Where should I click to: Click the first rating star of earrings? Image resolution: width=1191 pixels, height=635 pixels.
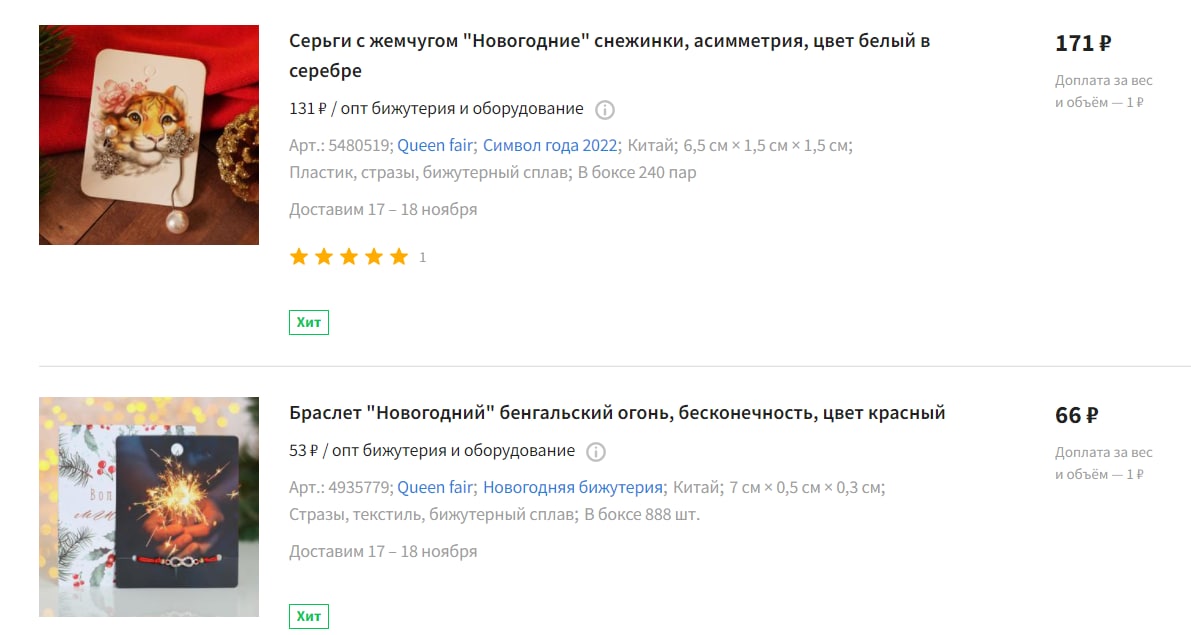click(299, 257)
